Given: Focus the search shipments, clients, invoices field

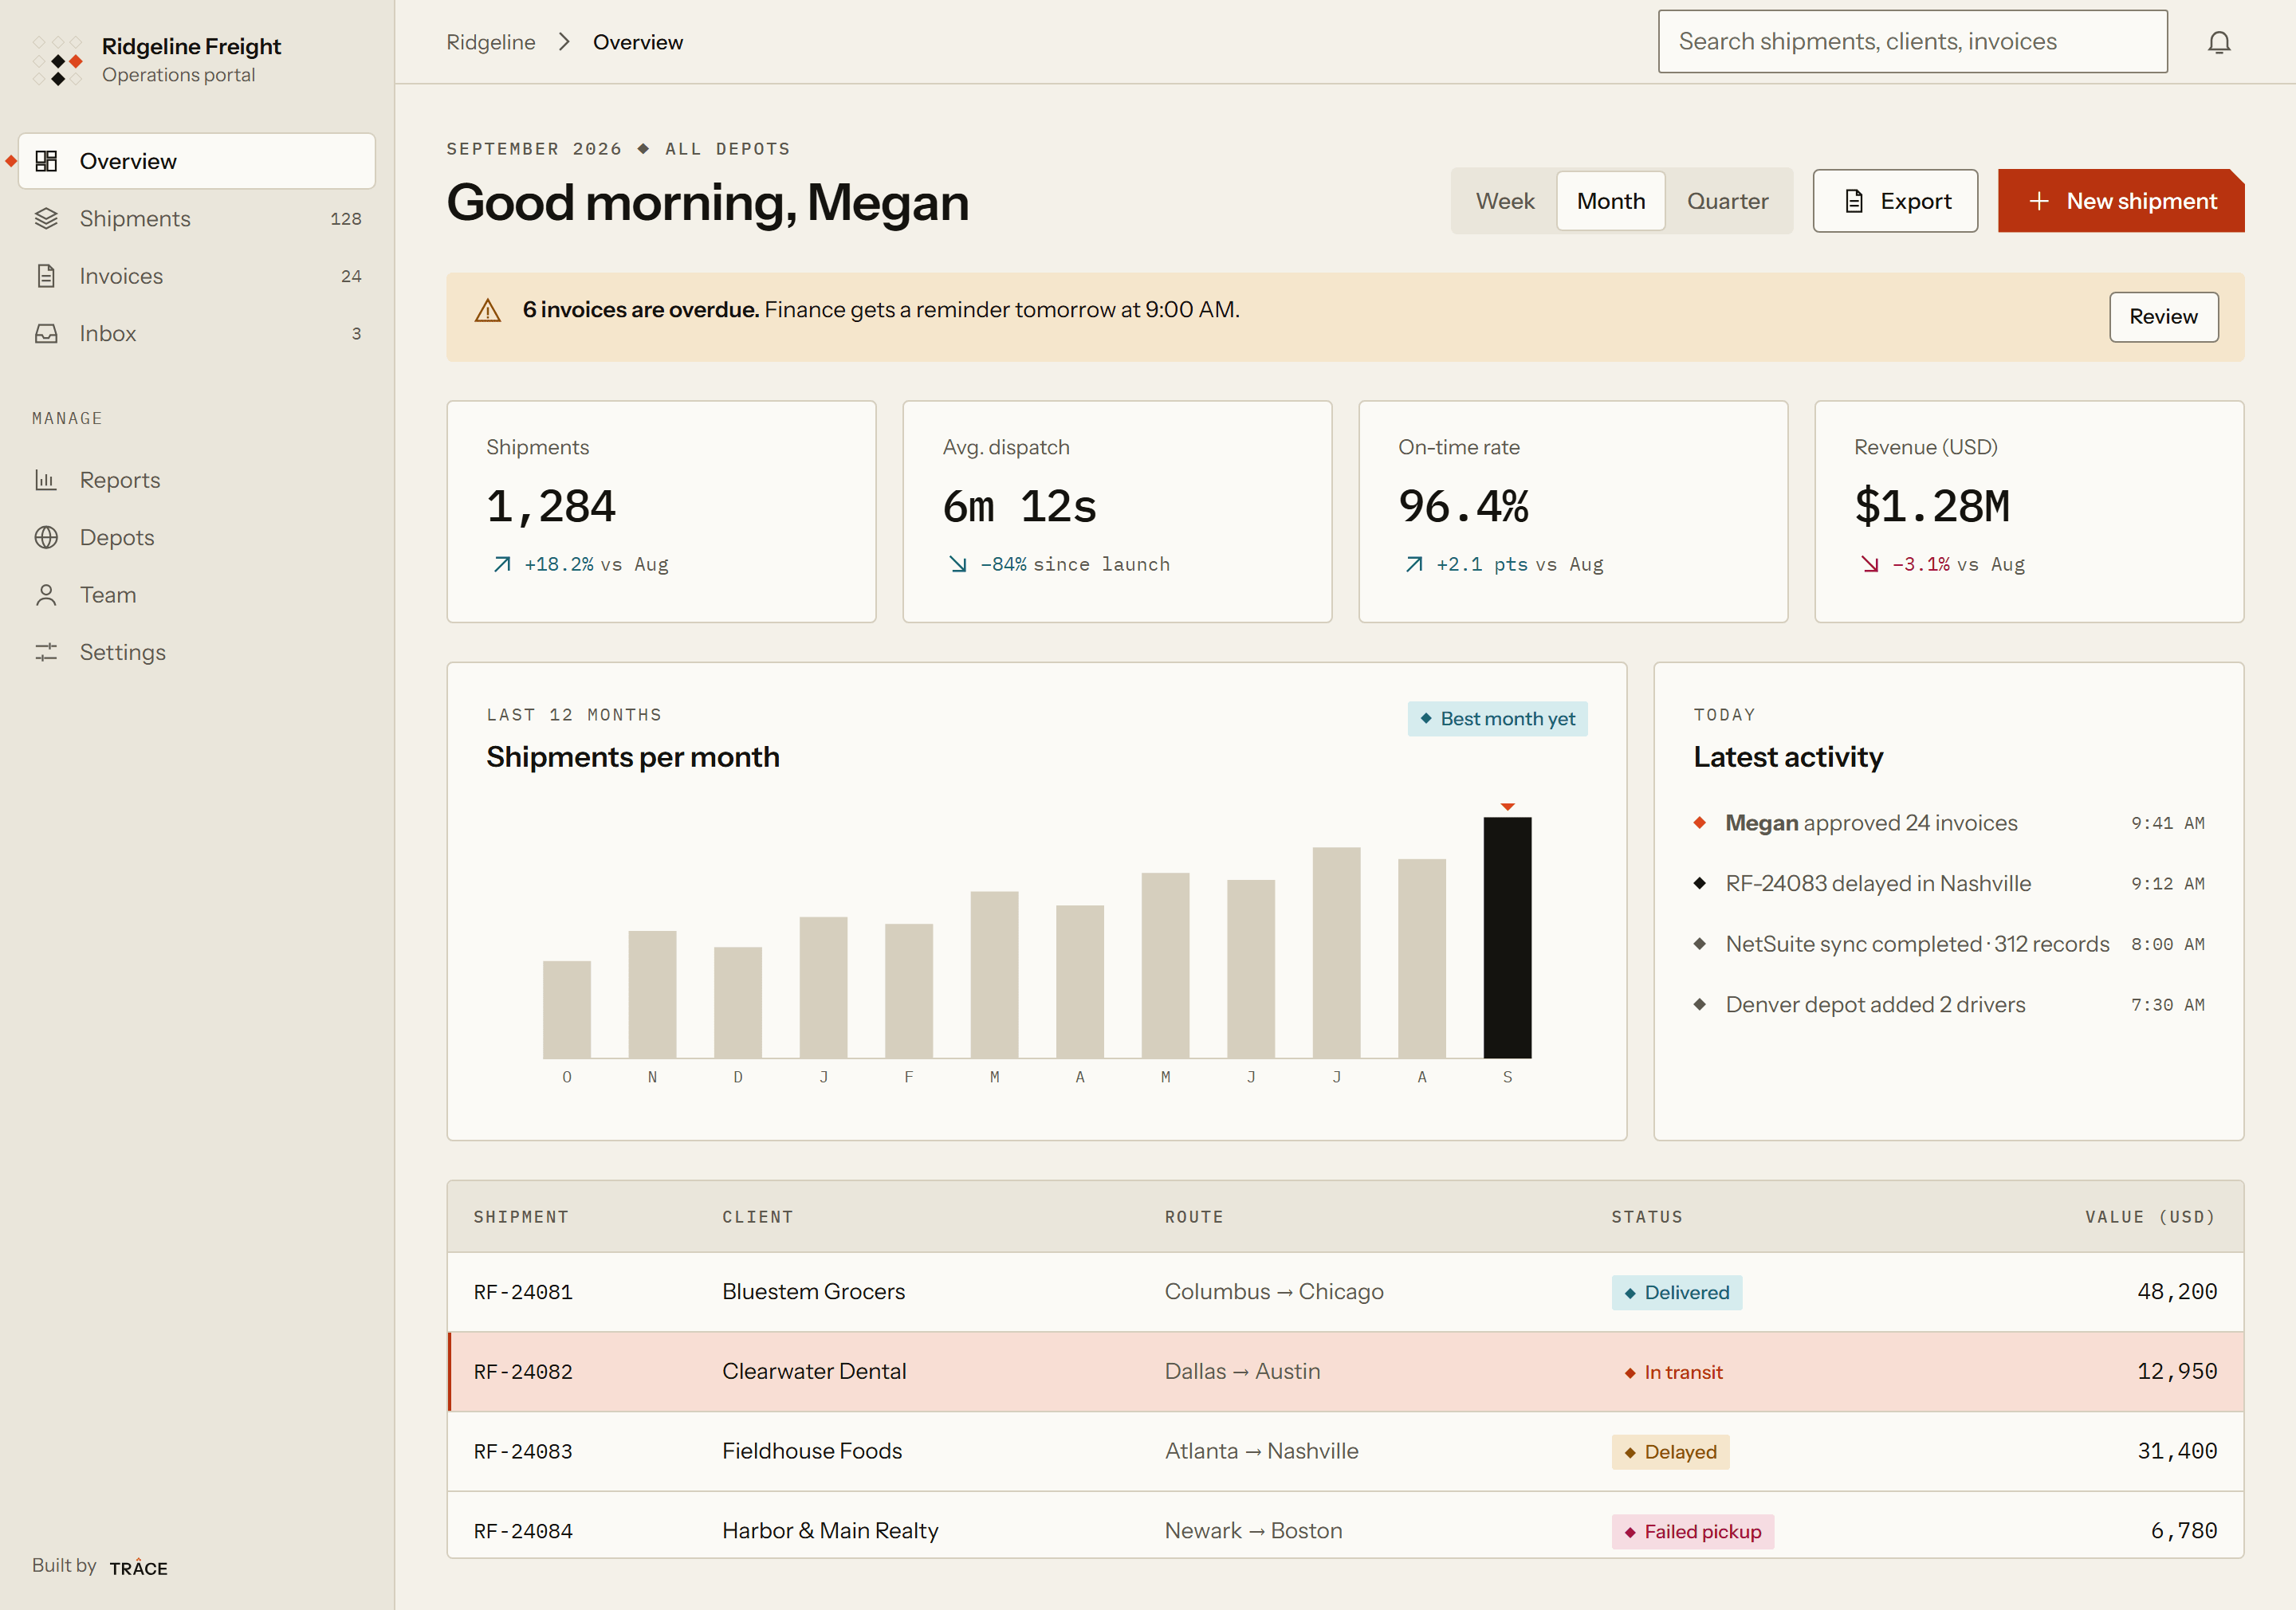Looking at the screenshot, I should tap(1912, 42).
